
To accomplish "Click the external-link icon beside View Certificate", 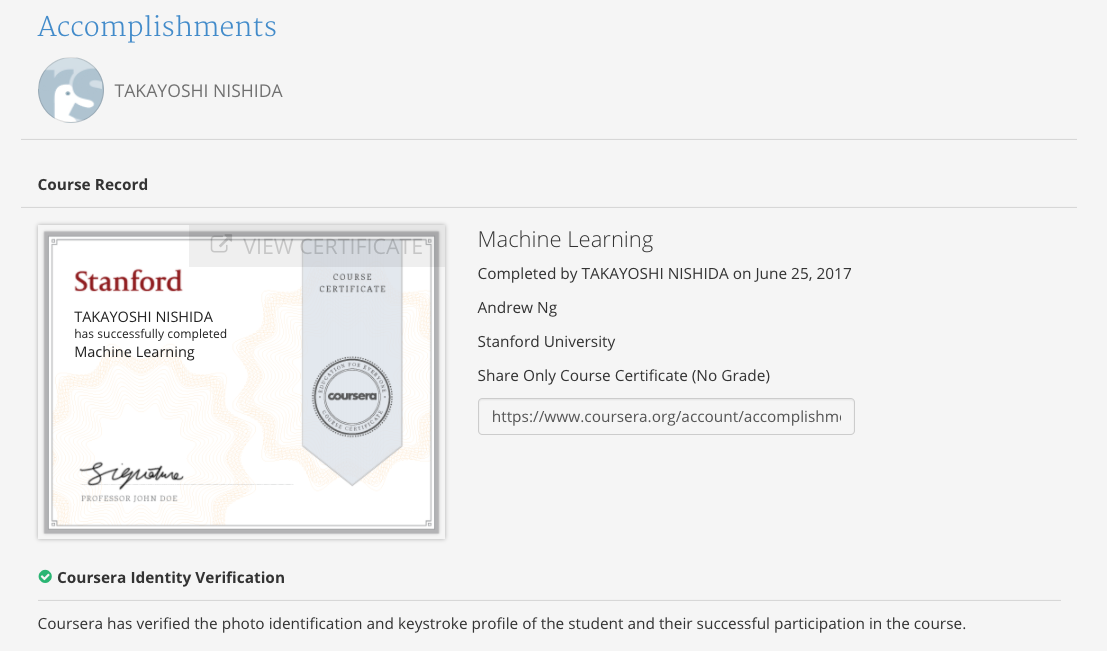I will [x=221, y=244].
